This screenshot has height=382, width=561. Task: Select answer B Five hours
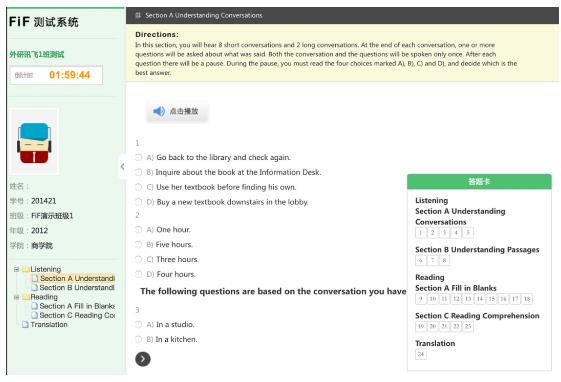[x=138, y=245]
